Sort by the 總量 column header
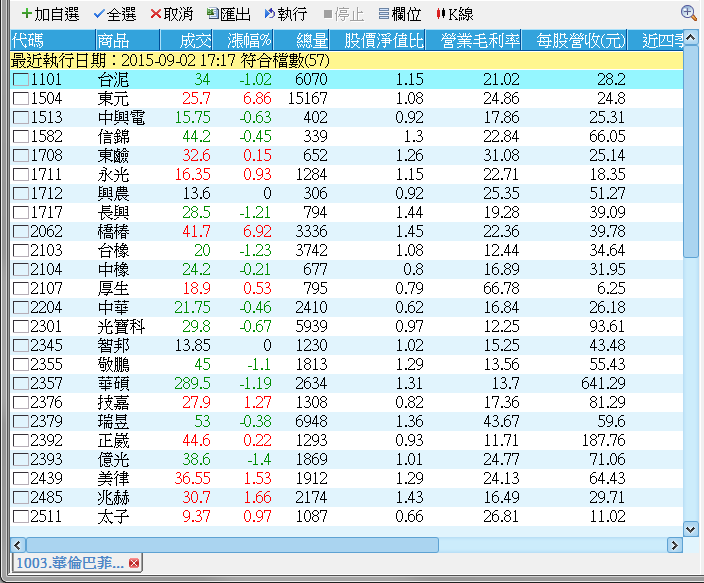The width and height of the screenshot is (704, 583). click(301, 40)
